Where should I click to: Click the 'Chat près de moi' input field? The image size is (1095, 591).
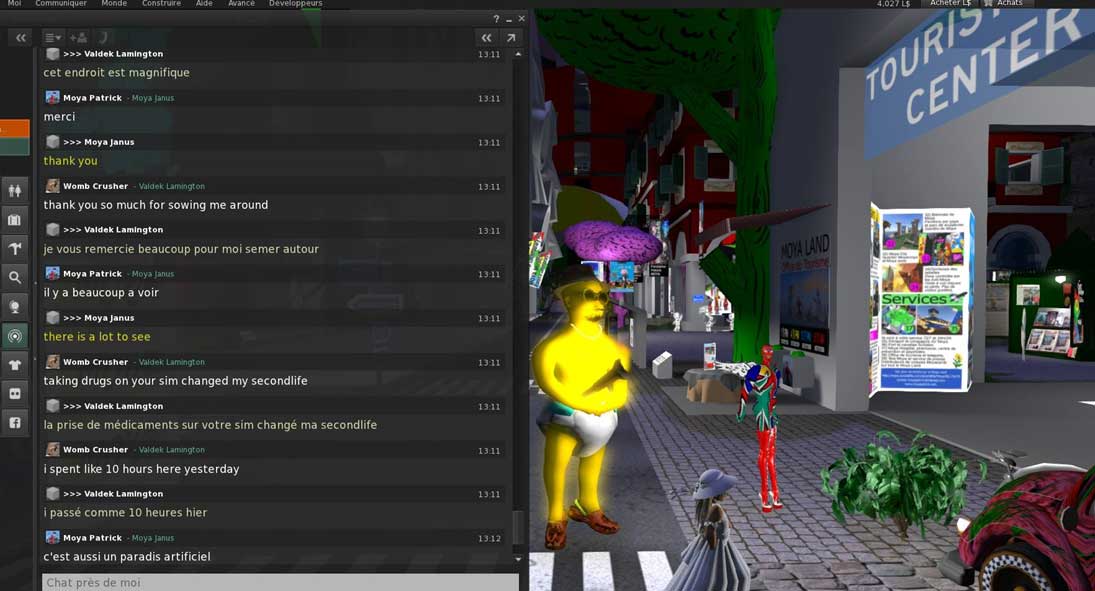(280, 582)
